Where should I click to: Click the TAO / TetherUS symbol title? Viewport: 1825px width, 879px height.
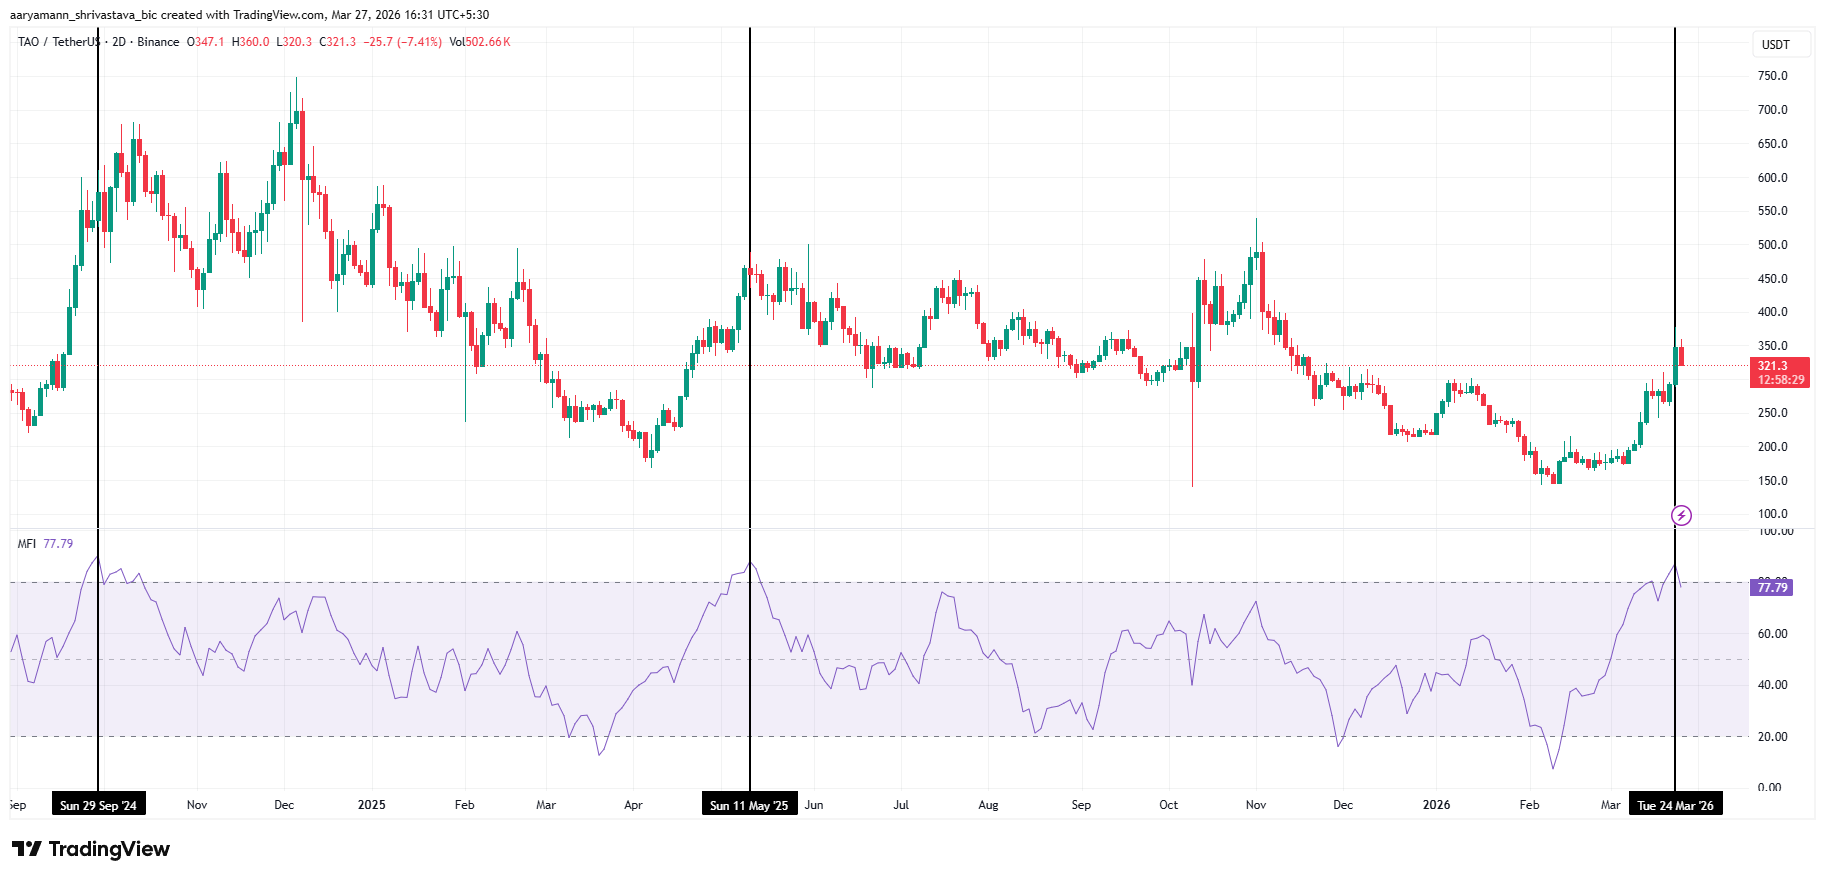pyautogui.click(x=59, y=42)
